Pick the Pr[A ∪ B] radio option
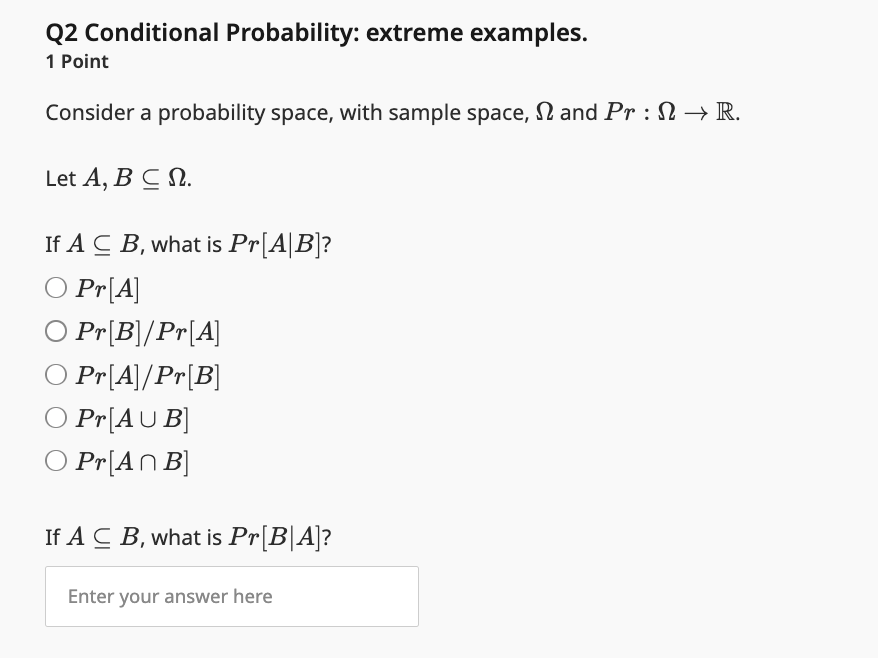The width and height of the screenshot is (878, 658). [56, 418]
